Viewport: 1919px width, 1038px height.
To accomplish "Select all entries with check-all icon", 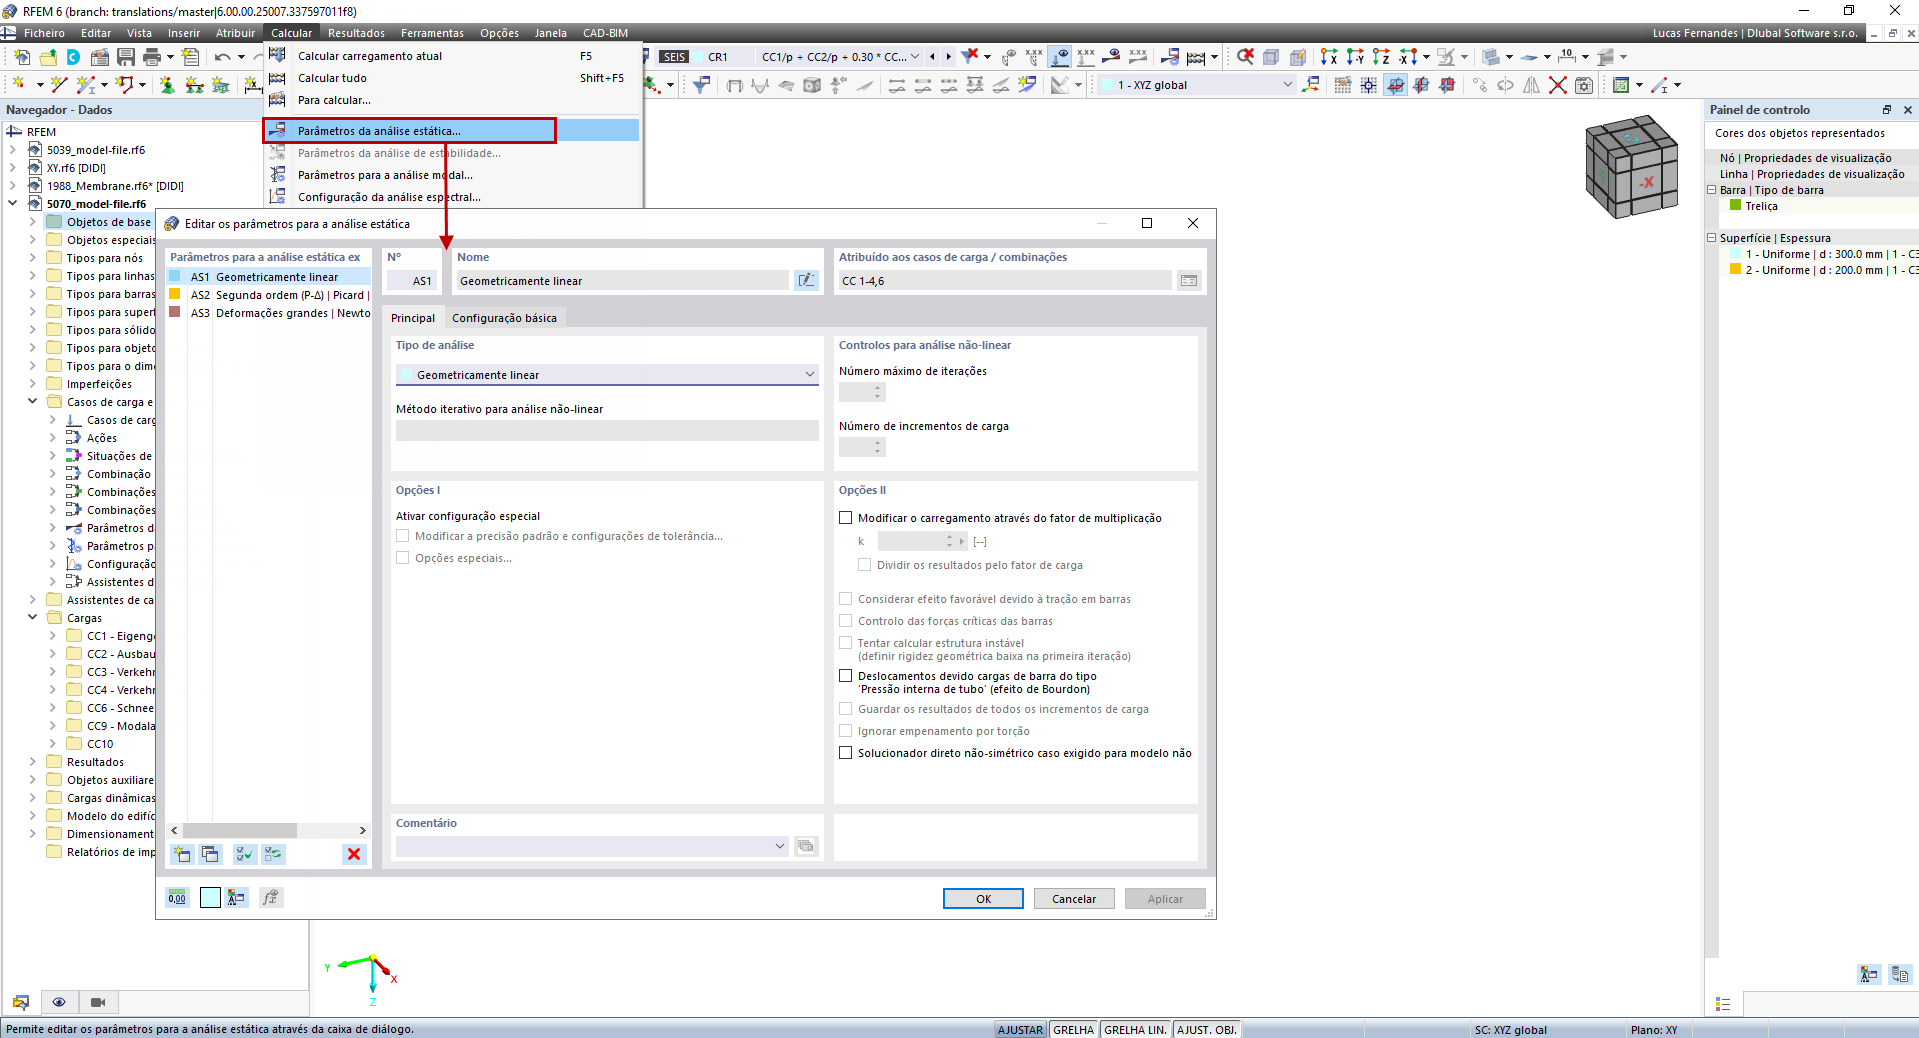I will click(x=244, y=854).
